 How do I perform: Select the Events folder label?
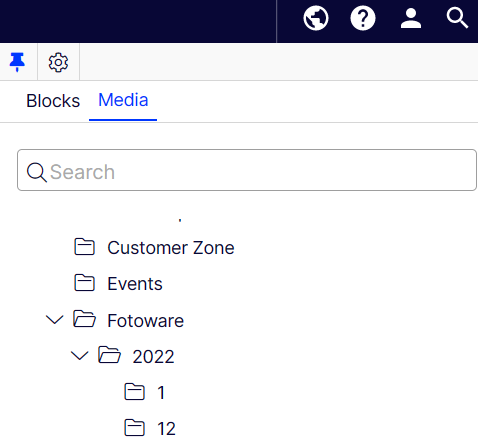pyautogui.click(x=135, y=284)
